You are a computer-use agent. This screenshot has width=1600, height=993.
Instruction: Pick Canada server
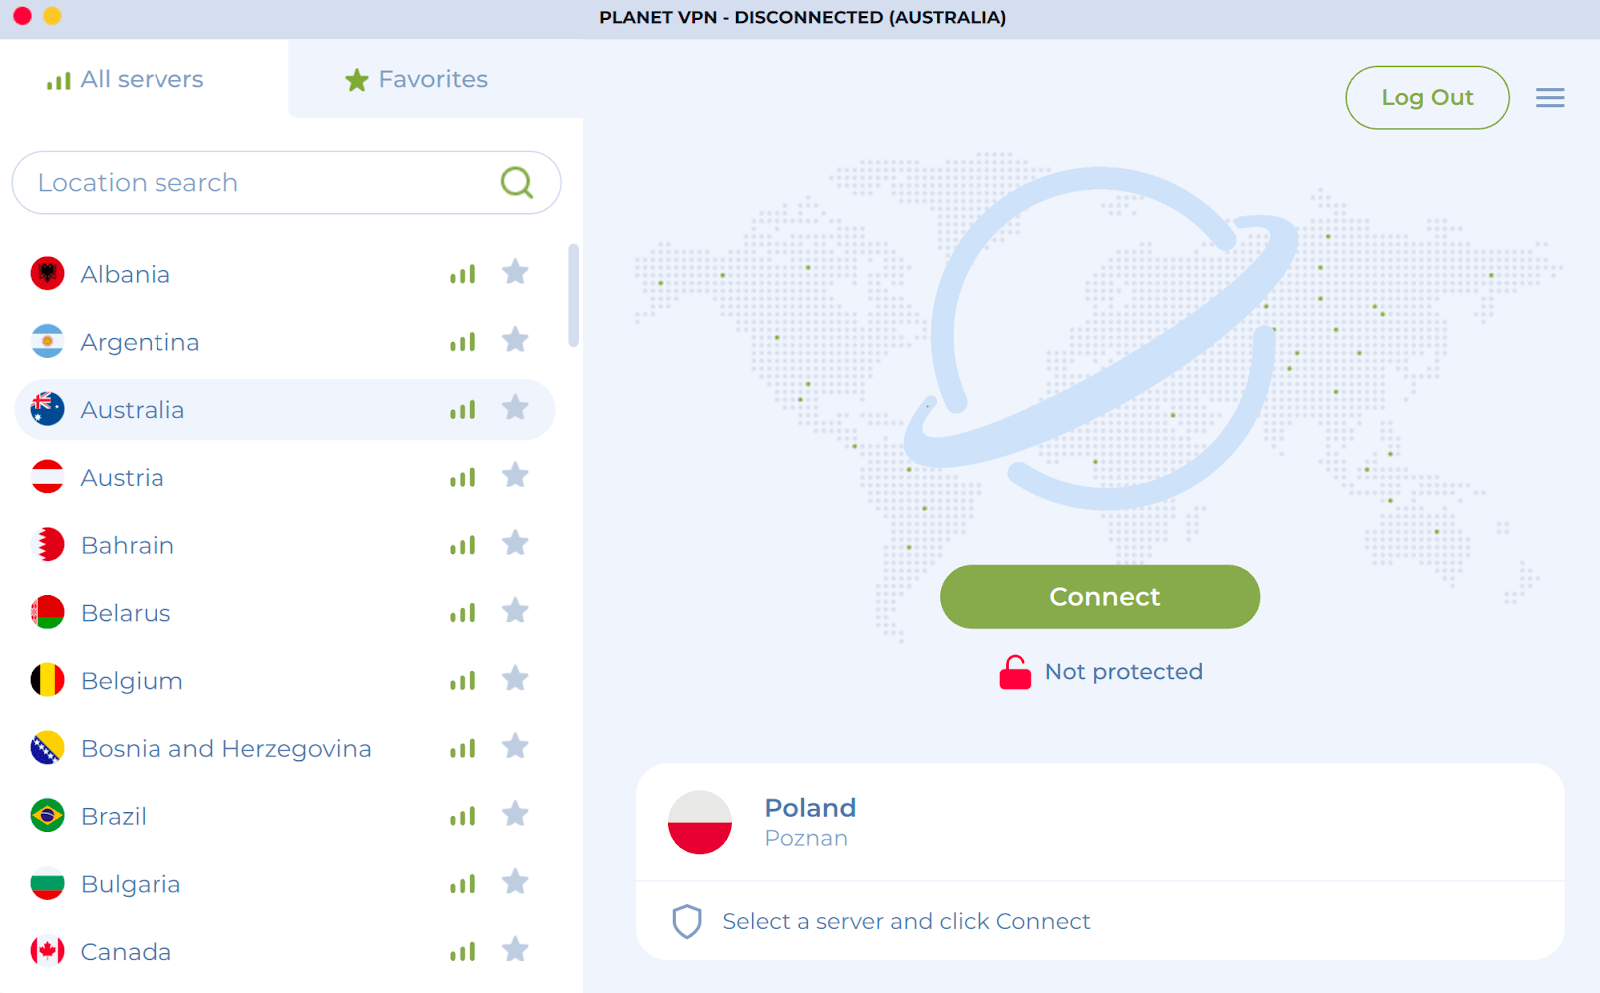click(285, 952)
